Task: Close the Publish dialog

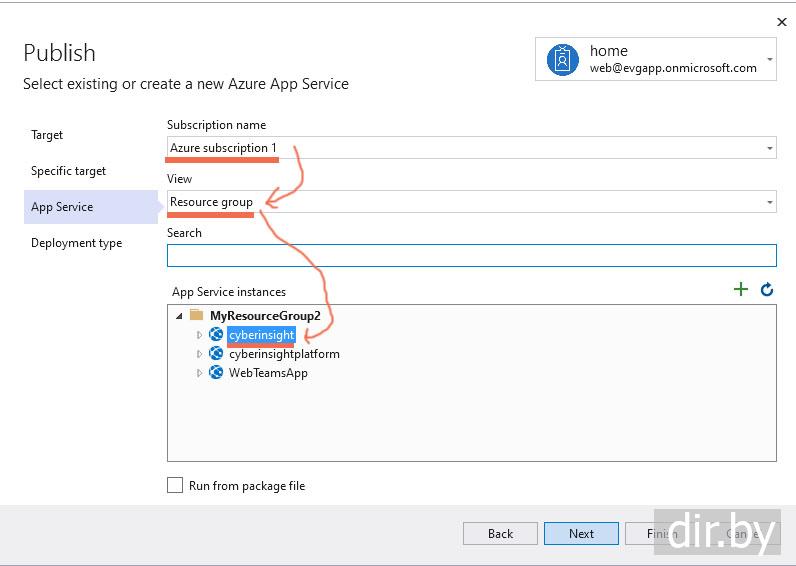Action: click(x=781, y=21)
